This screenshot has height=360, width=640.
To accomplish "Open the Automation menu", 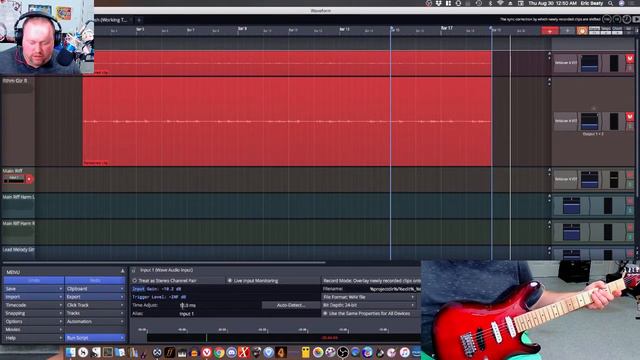I will 95,321.
